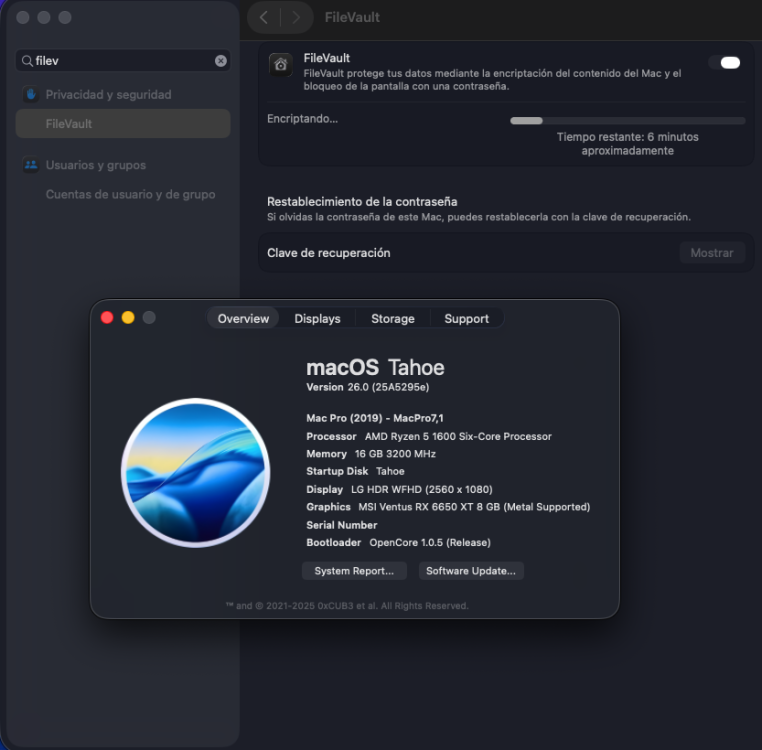Close the About This Mac window
The width and height of the screenshot is (762, 750).
107,317
